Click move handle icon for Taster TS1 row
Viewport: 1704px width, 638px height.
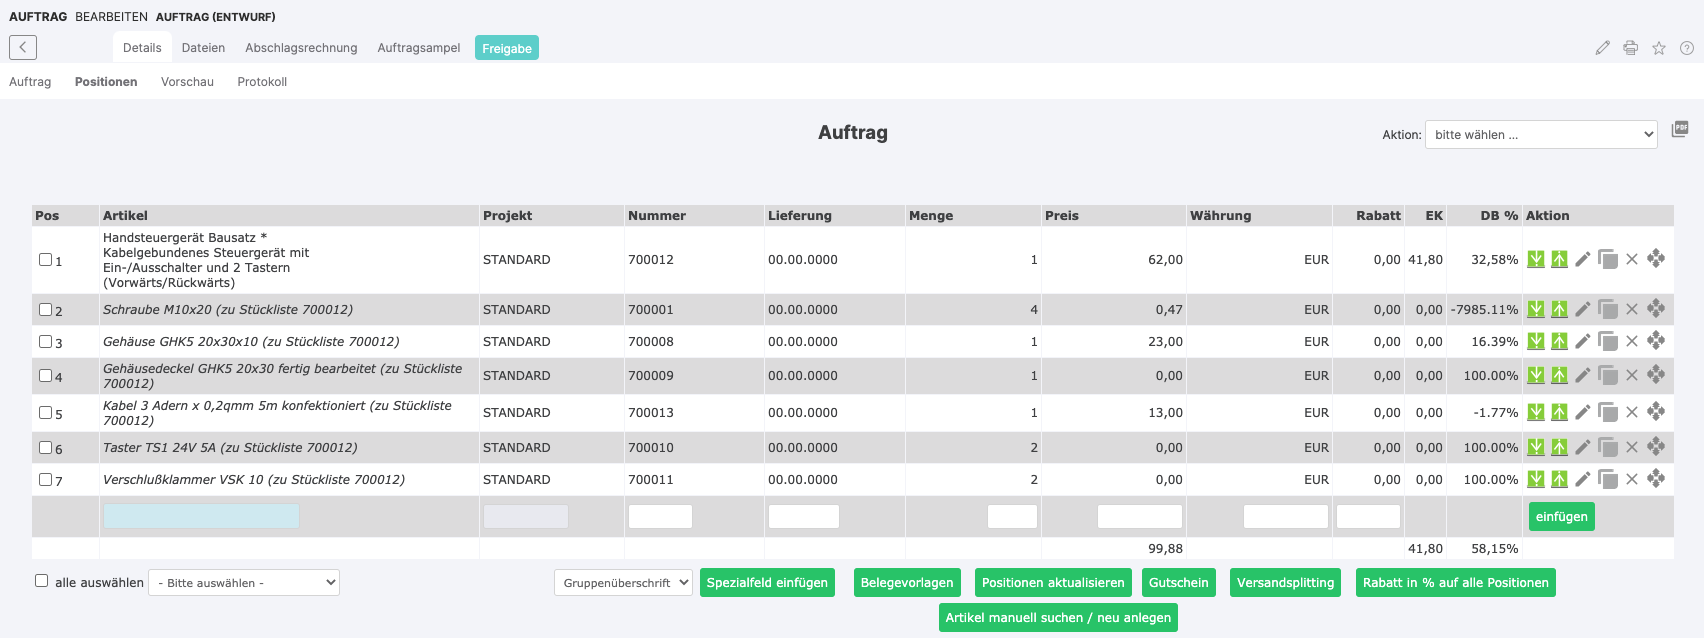coord(1656,447)
